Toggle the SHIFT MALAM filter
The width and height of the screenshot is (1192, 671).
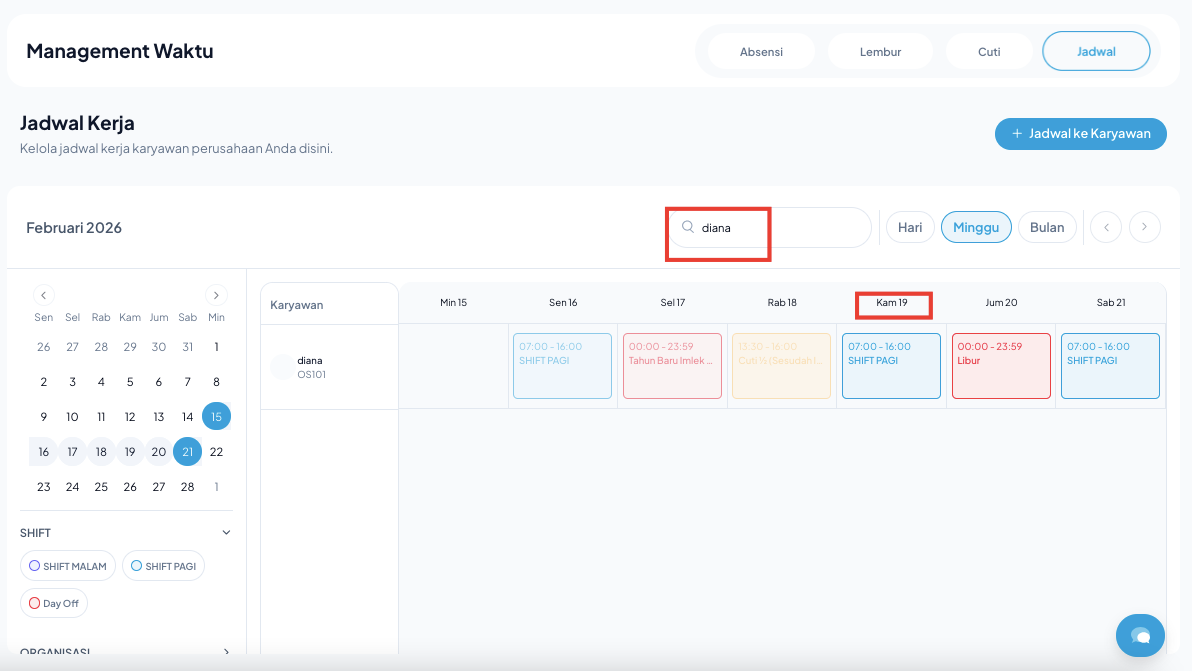click(68, 566)
